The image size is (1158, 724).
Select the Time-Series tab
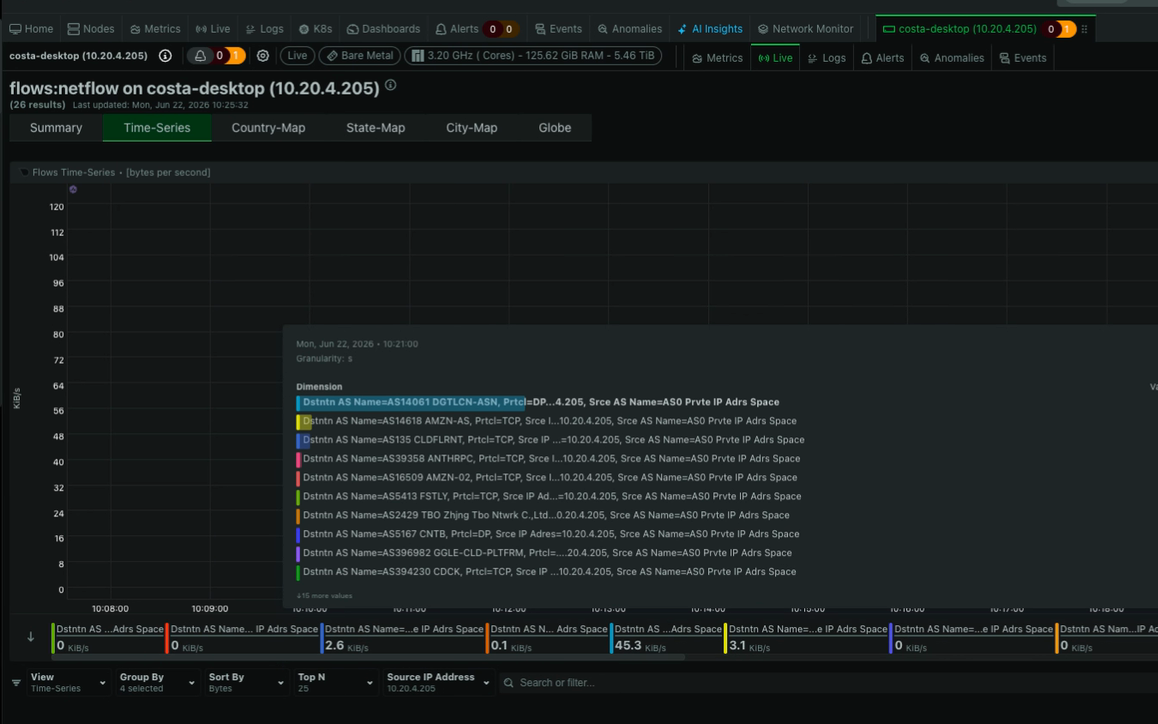click(157, 128)
